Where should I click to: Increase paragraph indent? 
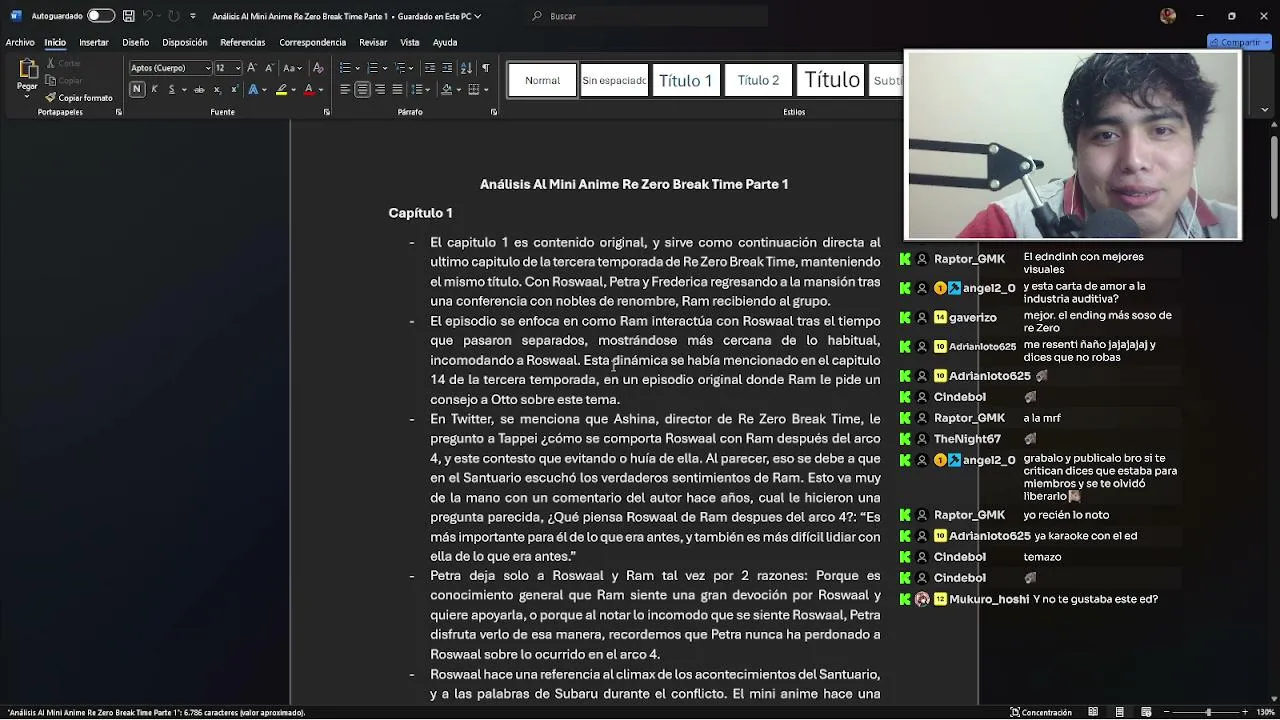[x=447, y=68]
